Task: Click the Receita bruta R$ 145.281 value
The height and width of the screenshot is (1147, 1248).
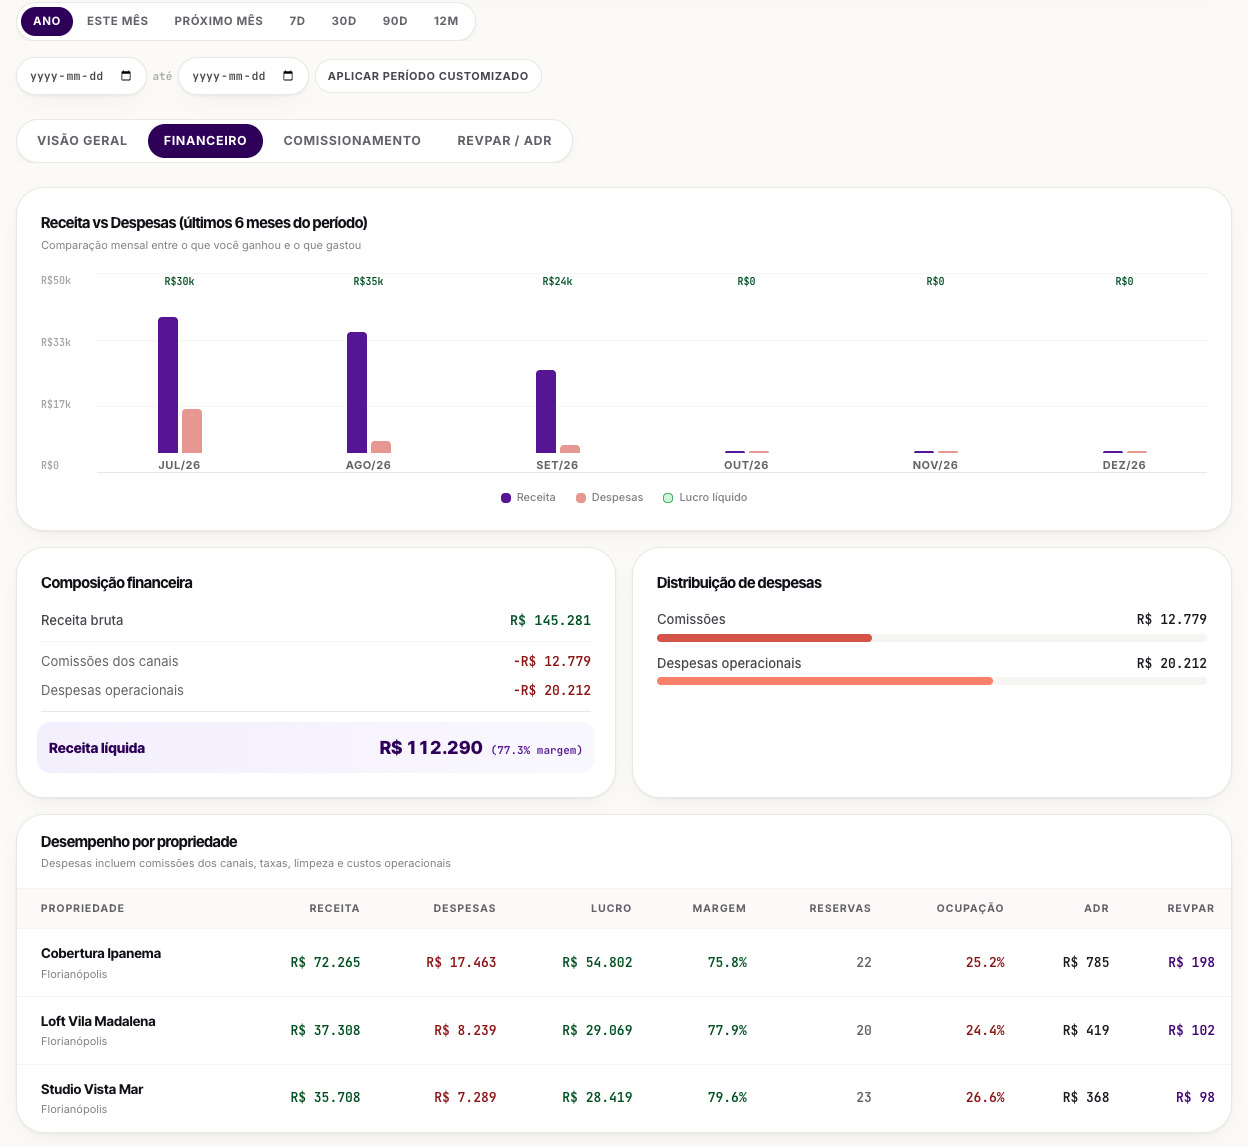Action: click(x=550, y=620)
